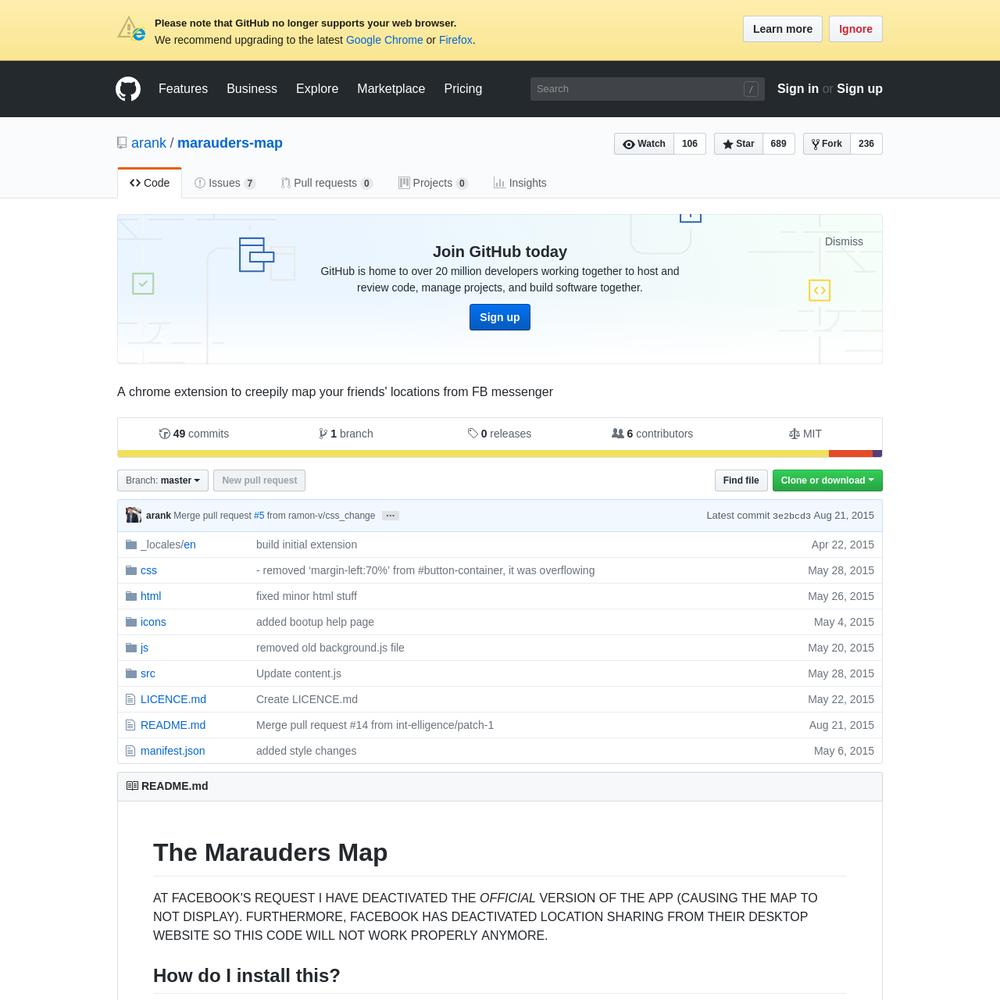
Task: Star the marauders-map repository
Action: 738,143
